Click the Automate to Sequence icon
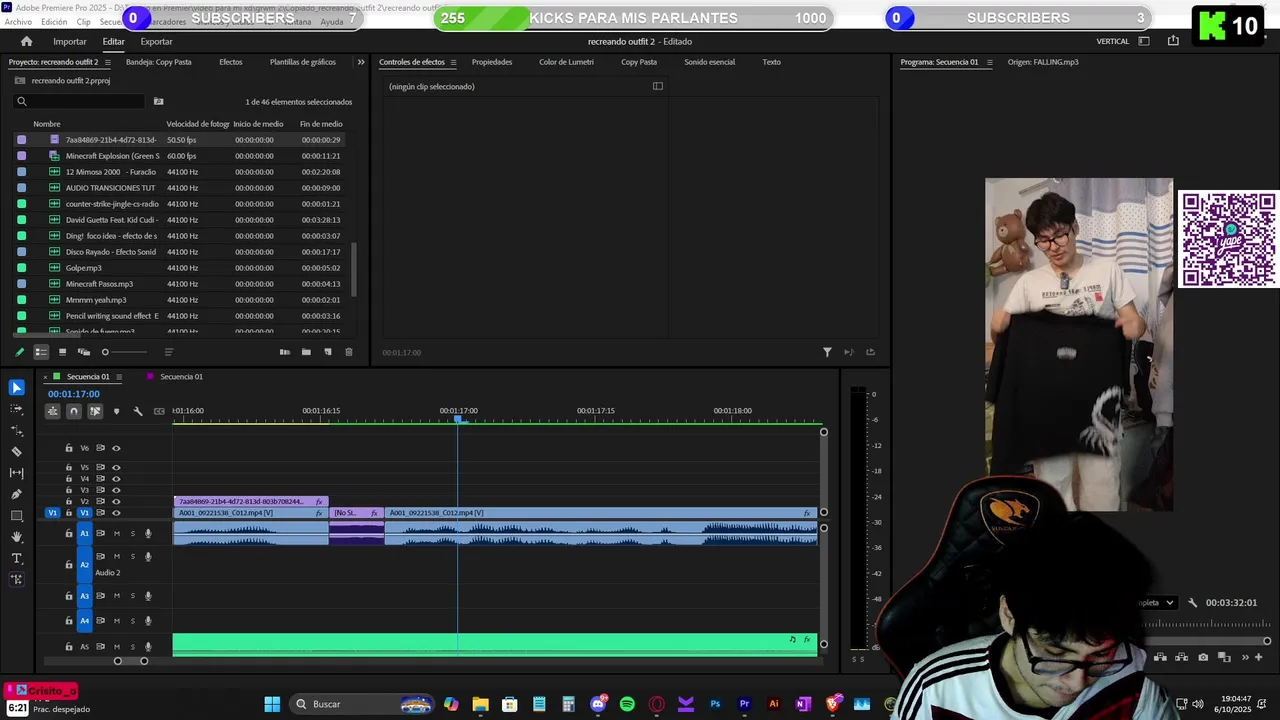Screen dimensions: 1280x720 [x=285, y=352]
